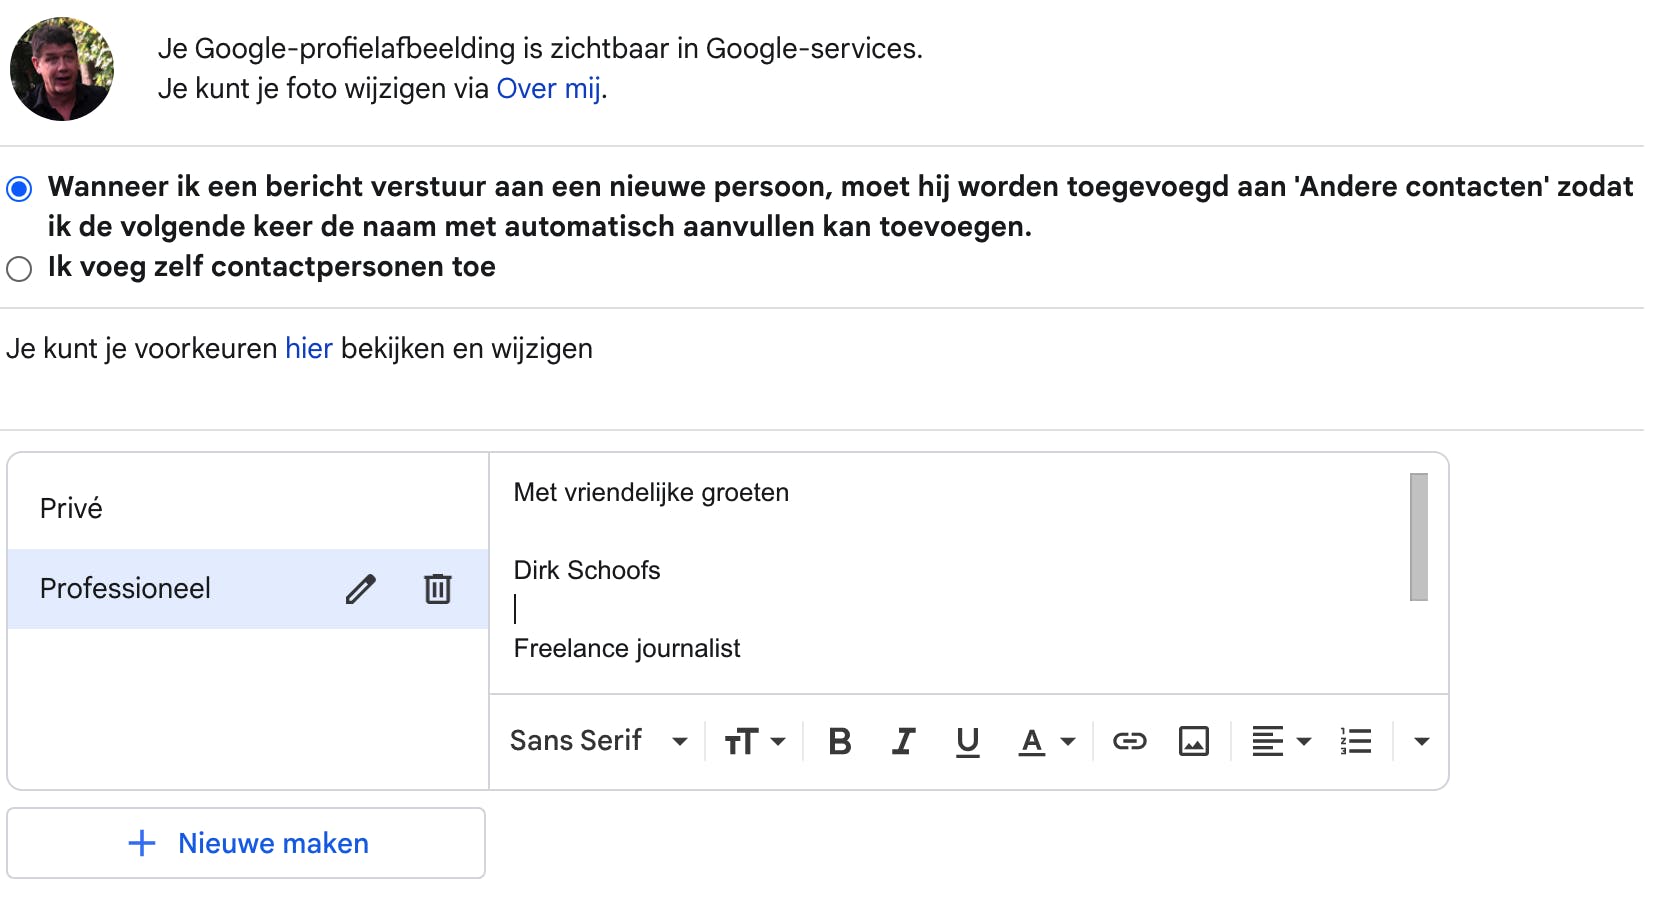1668x910 pixels.
Task: Select the Professioneel signature entry
Action: pos(126,589)
